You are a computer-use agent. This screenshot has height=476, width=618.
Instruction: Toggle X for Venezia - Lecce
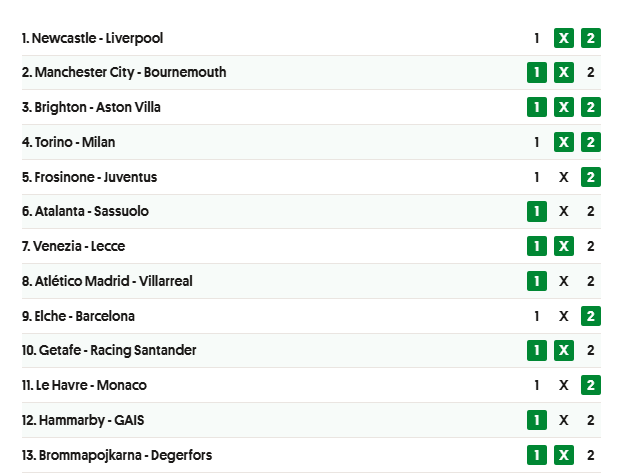[x=564, y=246]
